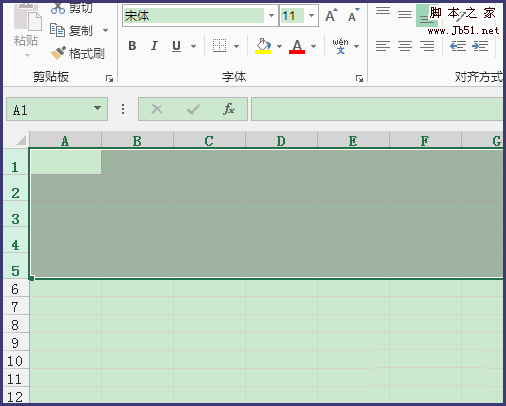Click formula bar resize dots handle

(123, 109)
